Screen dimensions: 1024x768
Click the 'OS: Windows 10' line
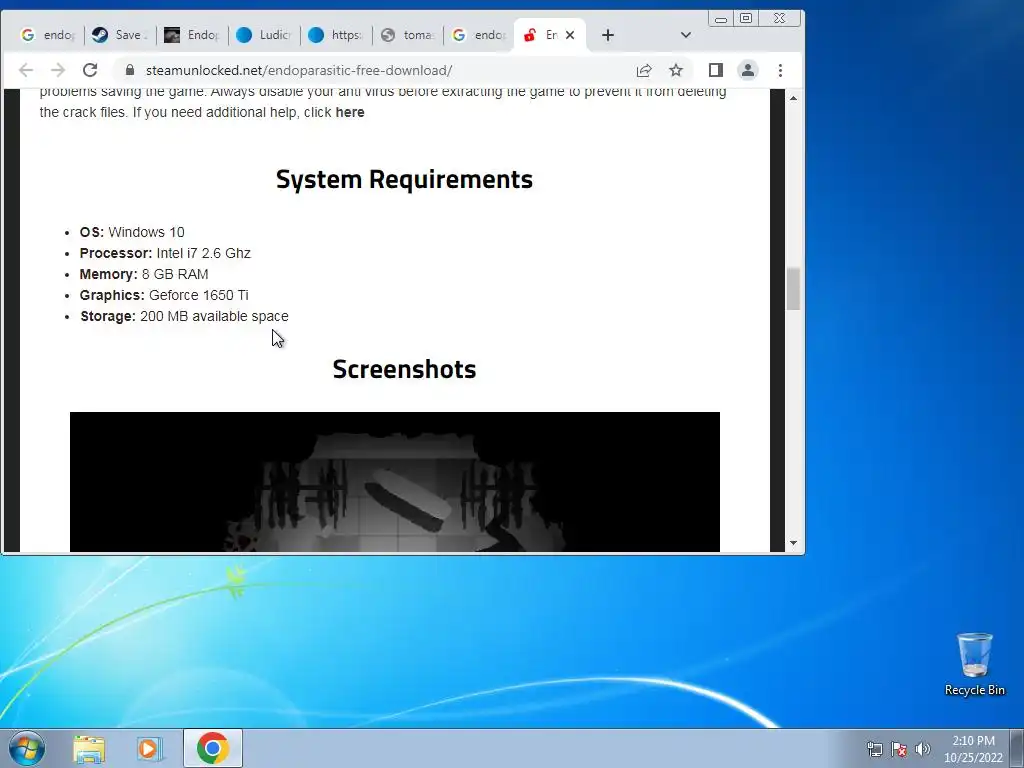[132, 232]
